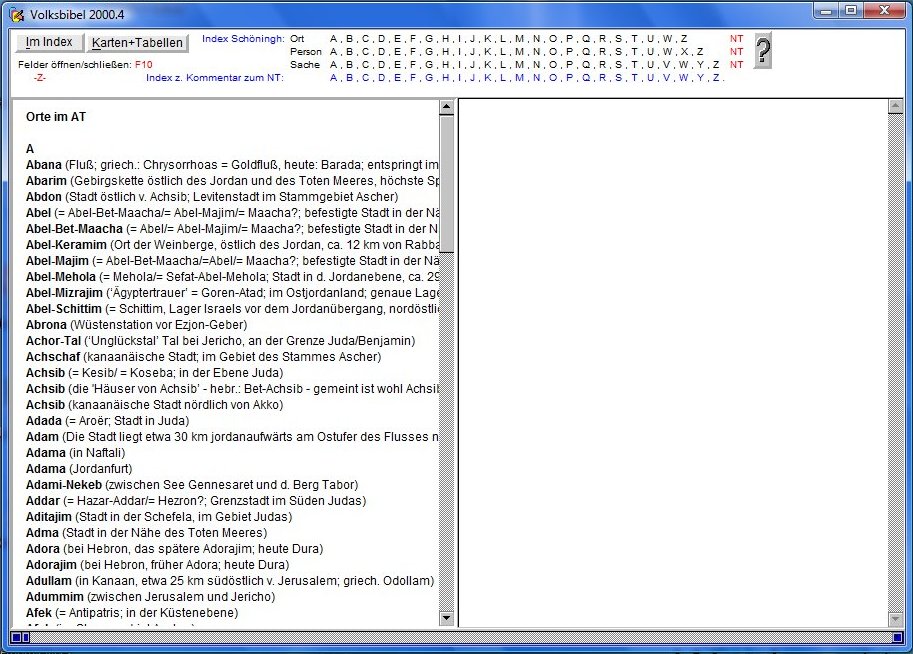Open letter A in the Ort index row
Screen dimensions: 913x654
click(x=333, y=38)
